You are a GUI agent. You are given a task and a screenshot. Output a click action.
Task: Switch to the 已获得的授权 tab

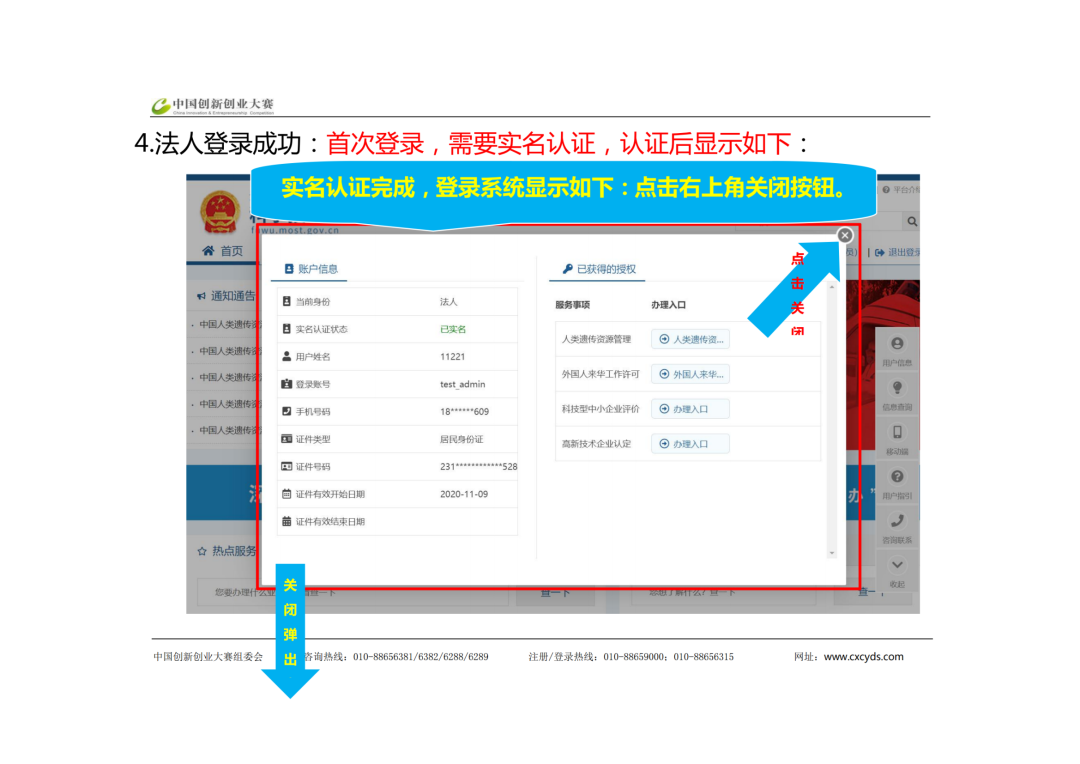point(598,269)
